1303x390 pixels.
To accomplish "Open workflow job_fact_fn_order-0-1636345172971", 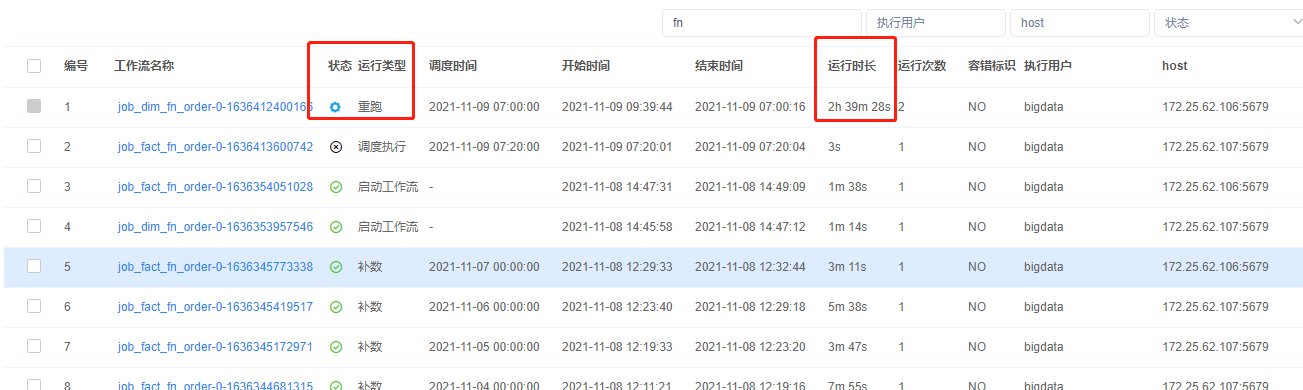I will point(215,347).
